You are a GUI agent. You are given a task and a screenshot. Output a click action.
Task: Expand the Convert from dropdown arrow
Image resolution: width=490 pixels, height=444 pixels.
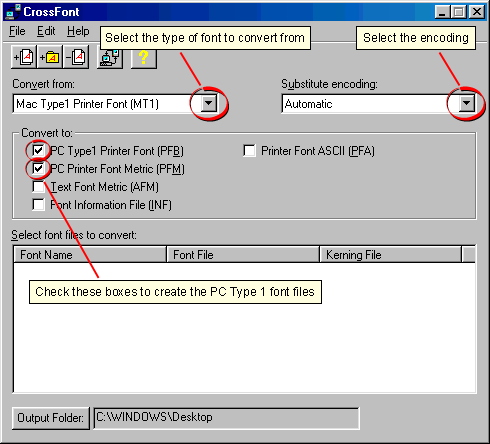point(209,104)
